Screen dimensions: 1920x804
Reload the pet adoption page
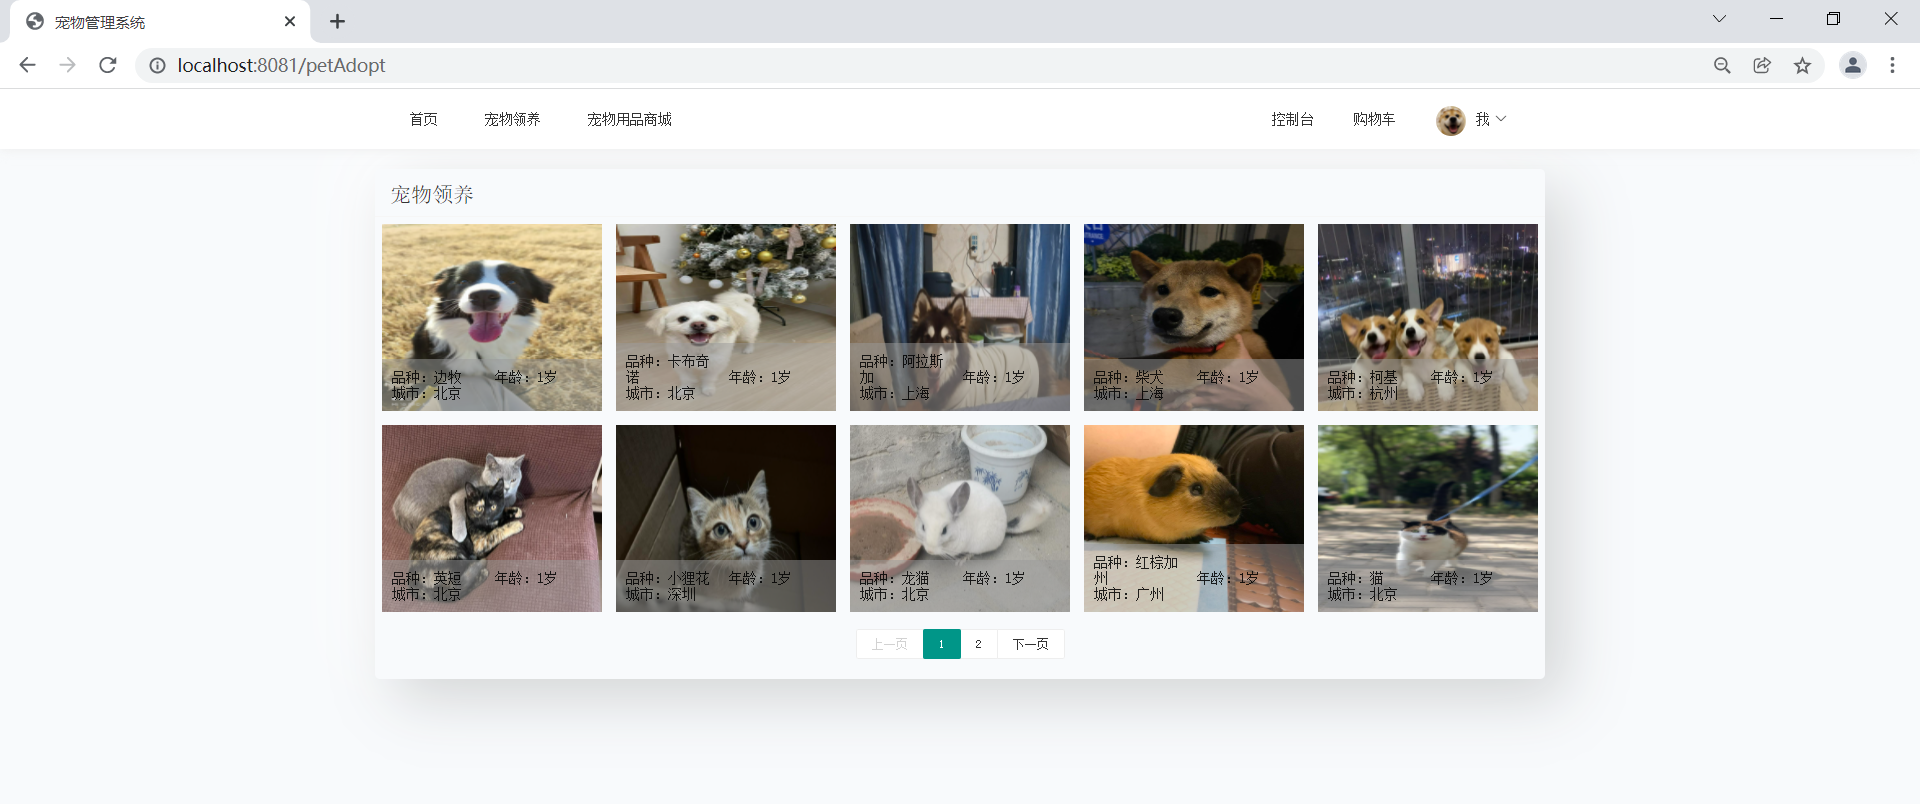(x=108, y=65)
